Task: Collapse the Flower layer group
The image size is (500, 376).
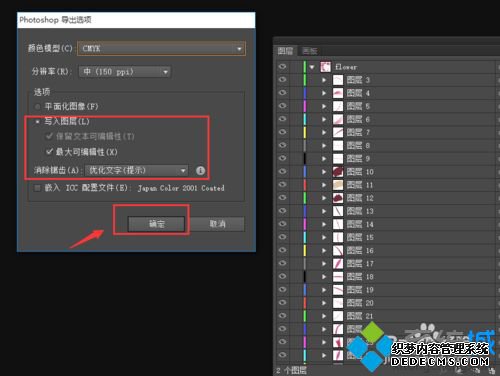Action: (x=312, y=67)
